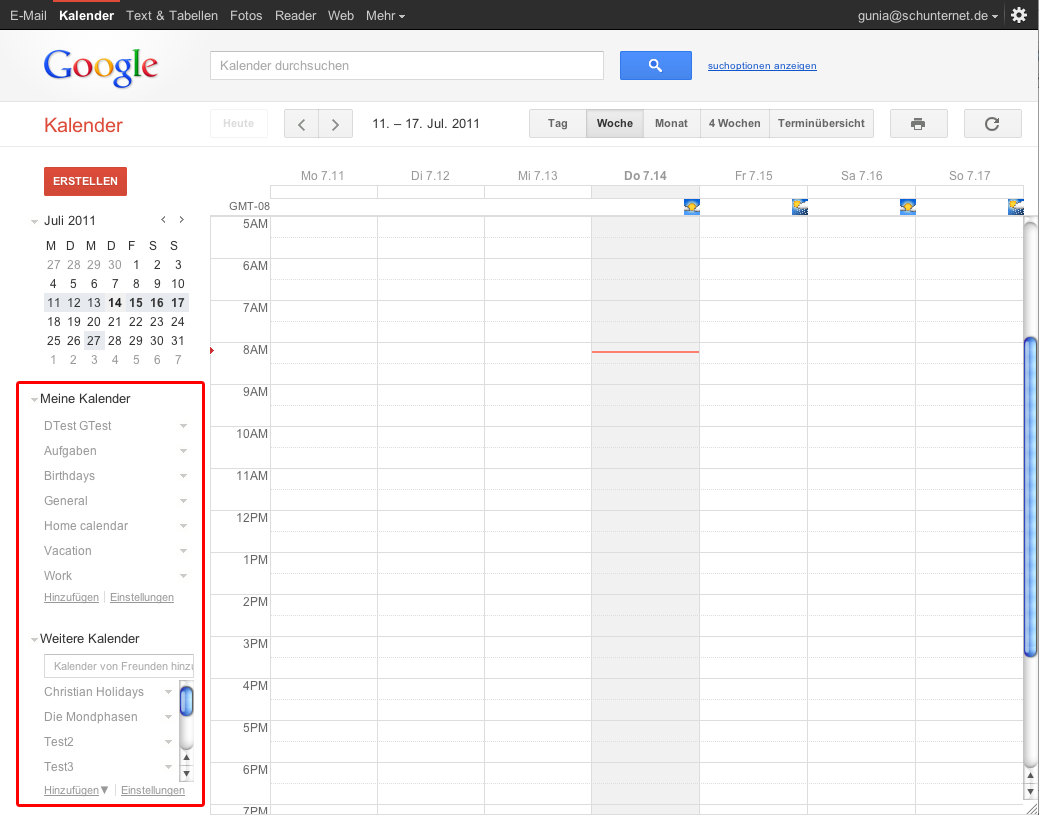Open weather icon for Do 7.14
The image size is (1039, 815).
point(692,207)
